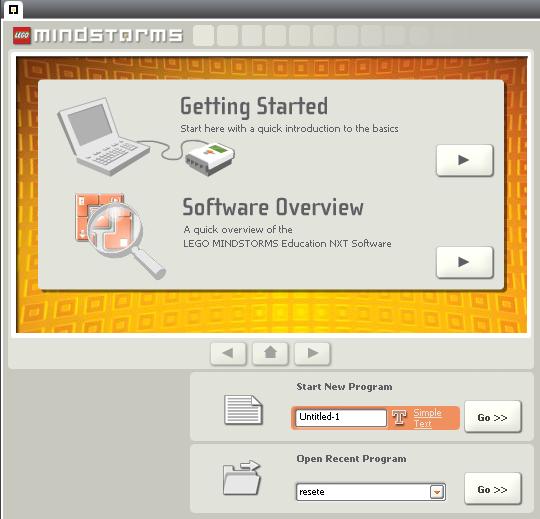The height and width of the screenshot is (519, 540).
Task: Click the T text-type icon
Action: (x=399, y=417)
